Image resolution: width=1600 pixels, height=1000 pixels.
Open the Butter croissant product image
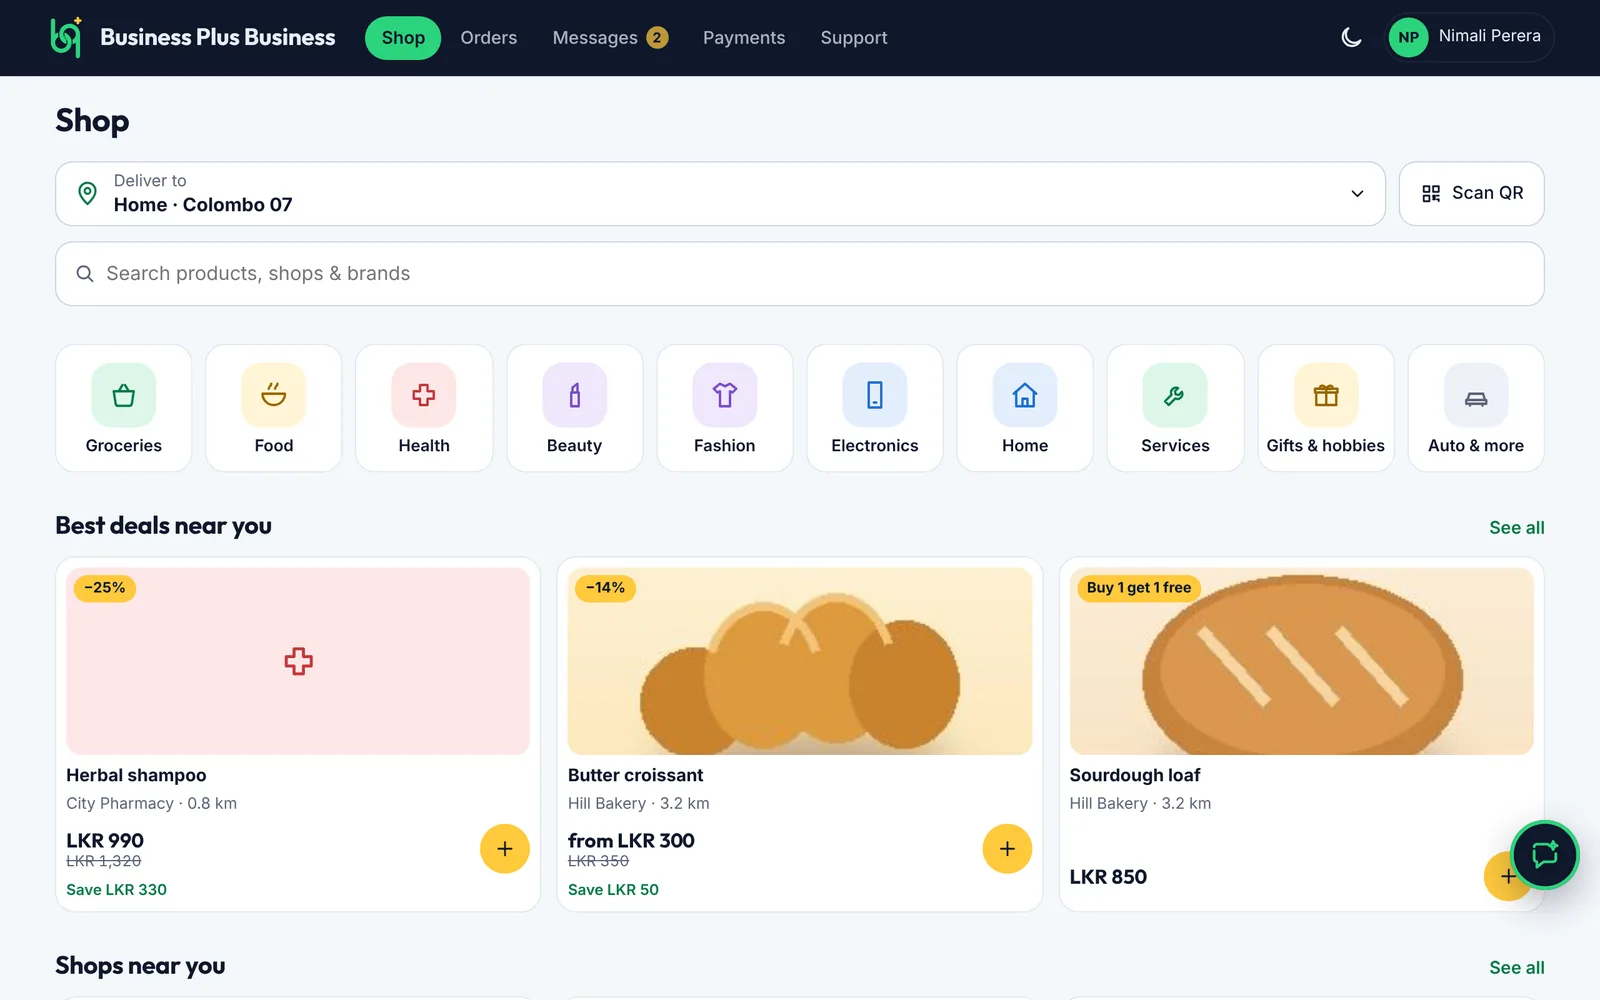(800, 661)
